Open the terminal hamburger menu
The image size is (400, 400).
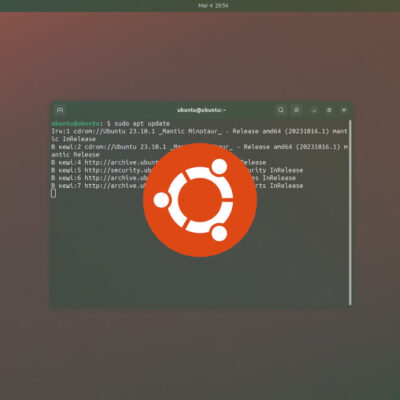(x=296, y=110)
